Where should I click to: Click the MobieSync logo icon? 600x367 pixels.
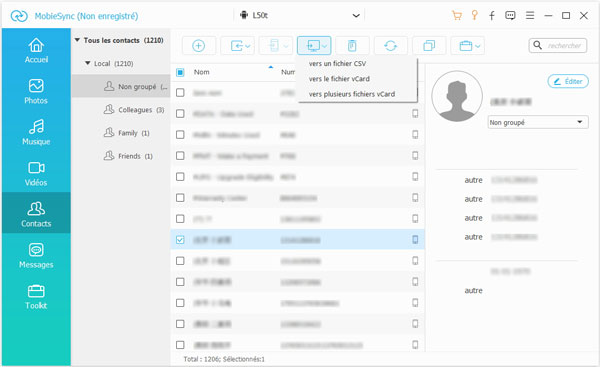(19, 16)
